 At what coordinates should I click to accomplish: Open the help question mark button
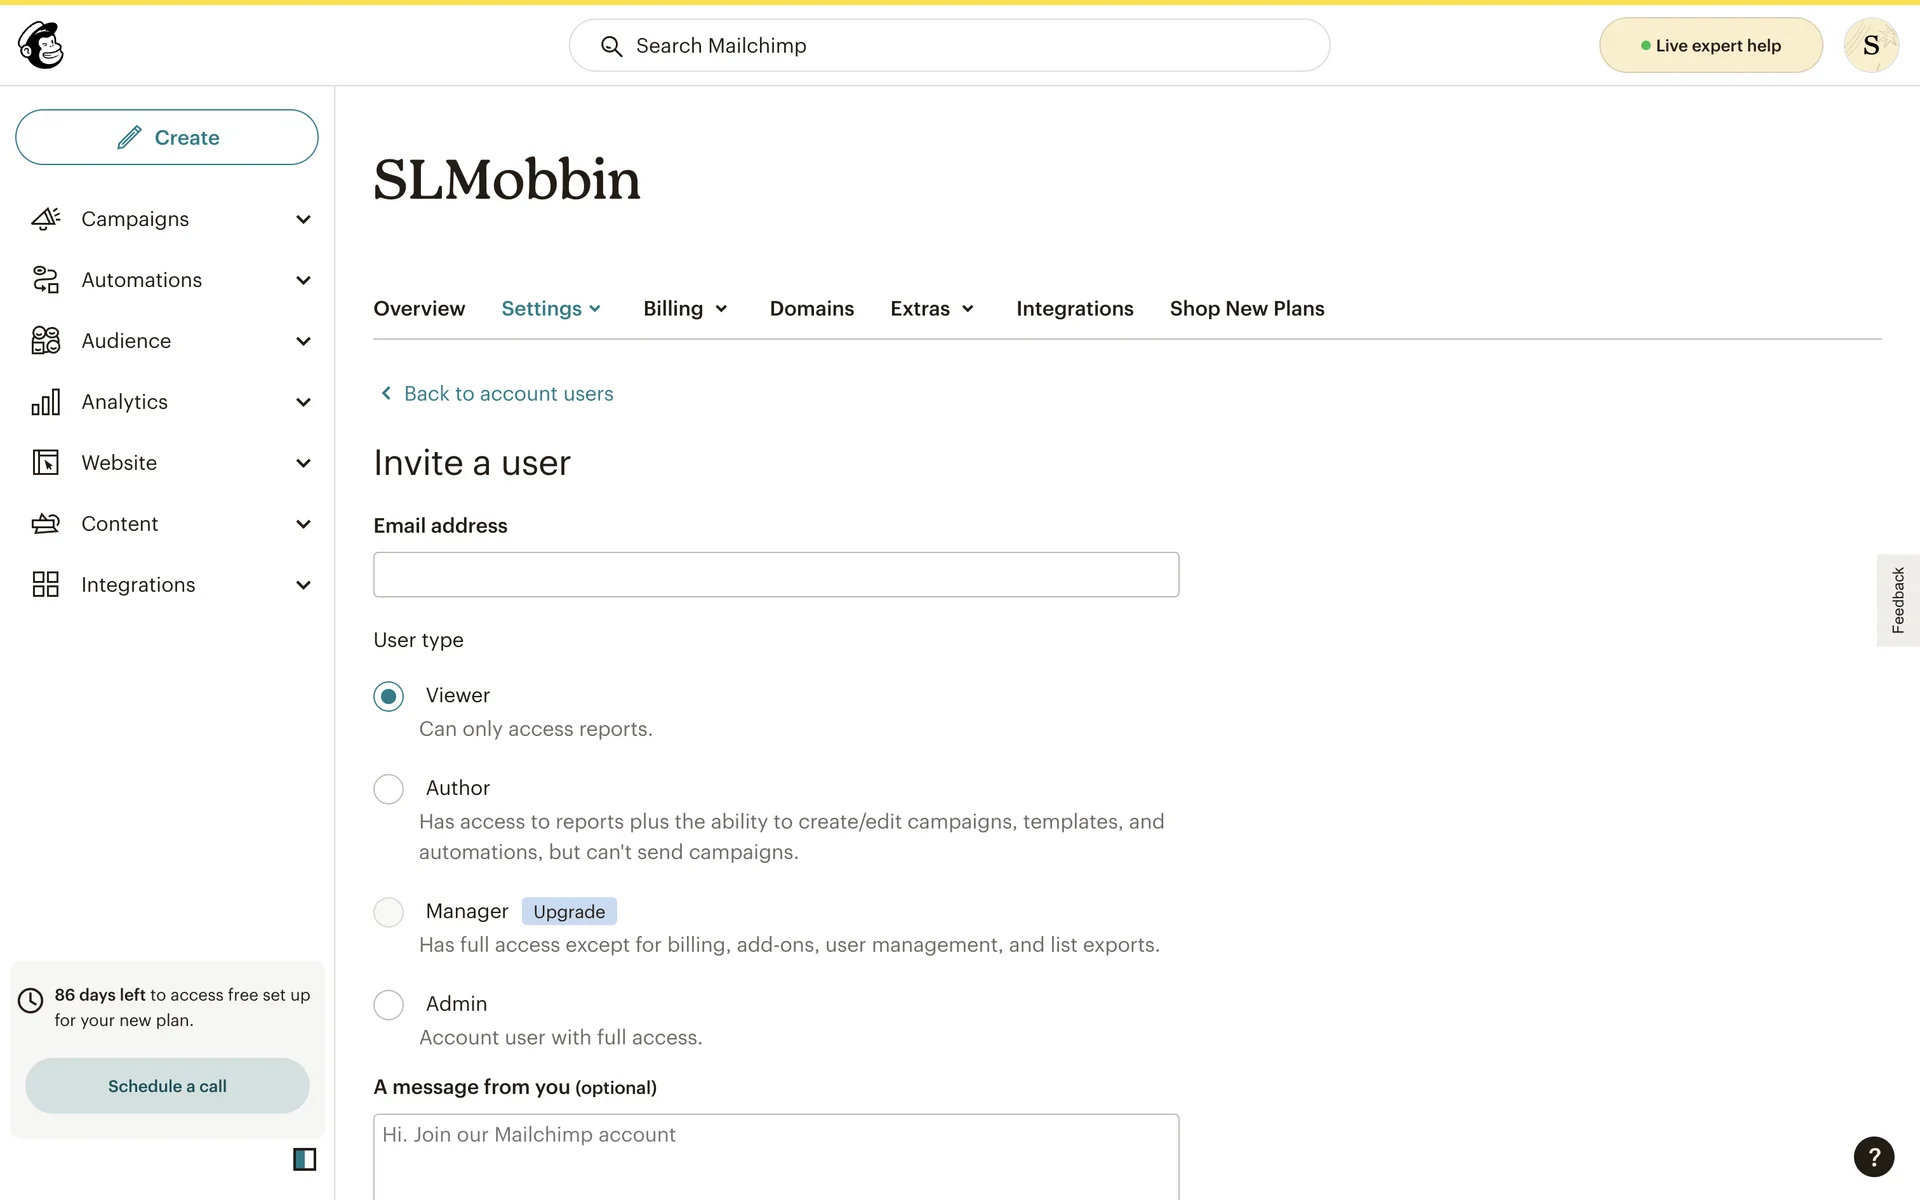1873,1157
